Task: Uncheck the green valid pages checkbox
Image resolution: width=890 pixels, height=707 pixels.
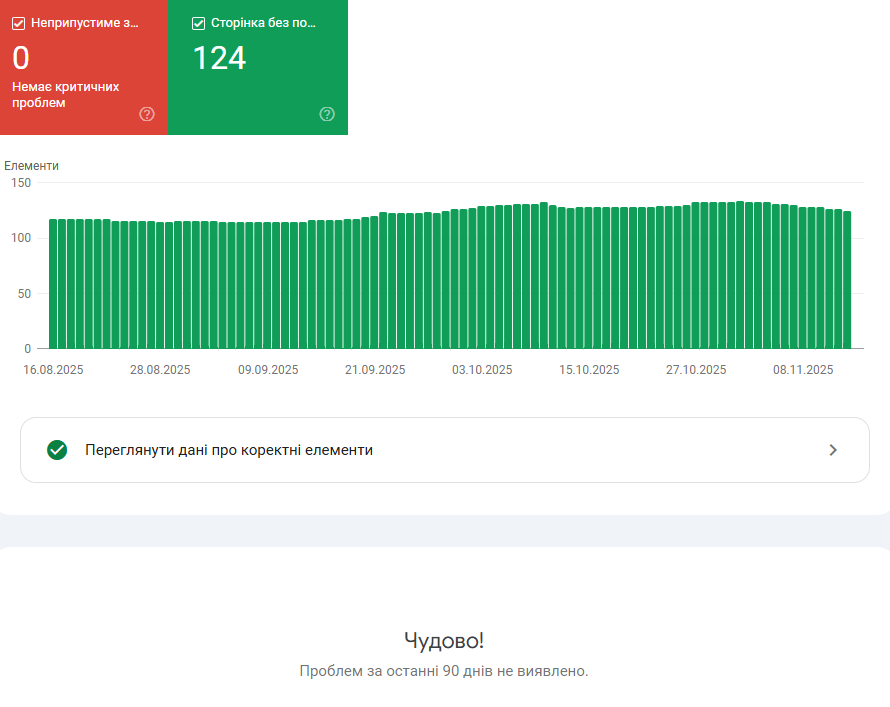Action: tap(198, 23)
